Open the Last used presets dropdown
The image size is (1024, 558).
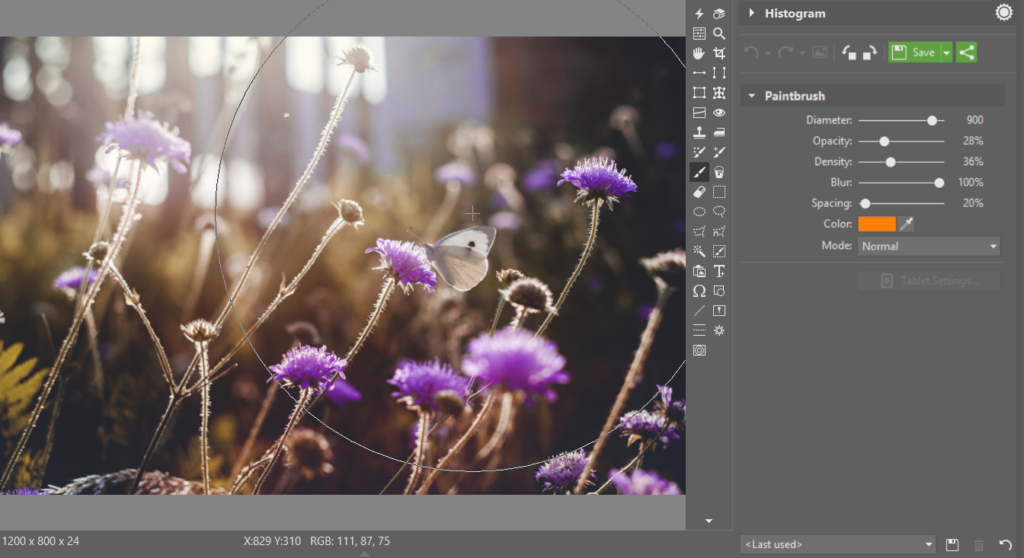[838, 544]
